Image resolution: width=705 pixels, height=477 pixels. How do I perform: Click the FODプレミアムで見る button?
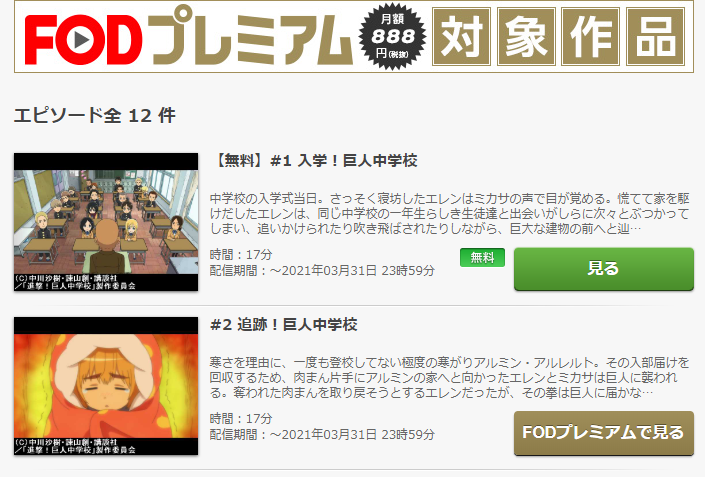pos(604,433)
